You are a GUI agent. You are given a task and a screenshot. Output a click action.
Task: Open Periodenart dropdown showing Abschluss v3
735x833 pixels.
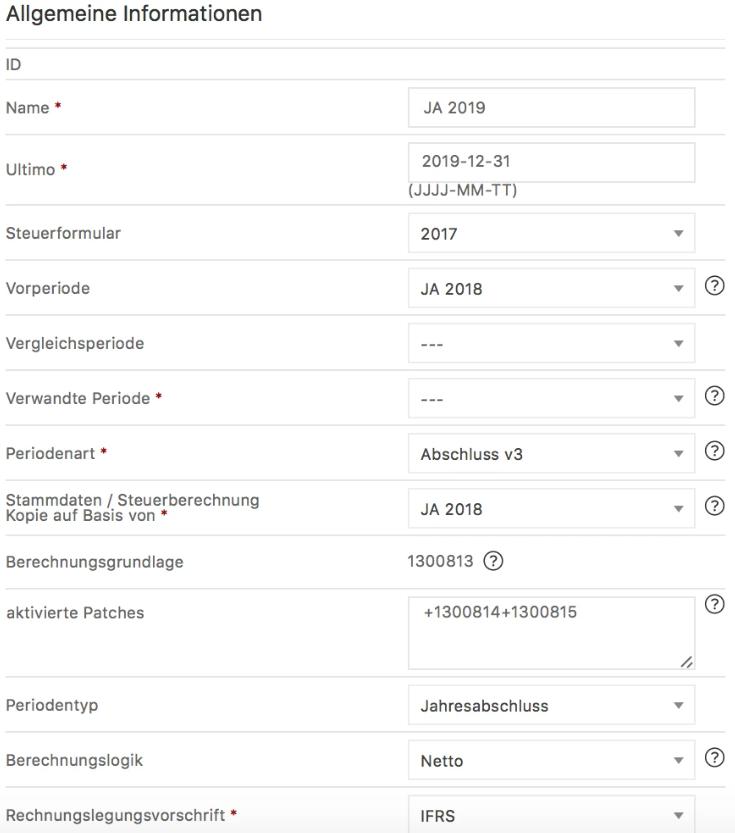551,454
